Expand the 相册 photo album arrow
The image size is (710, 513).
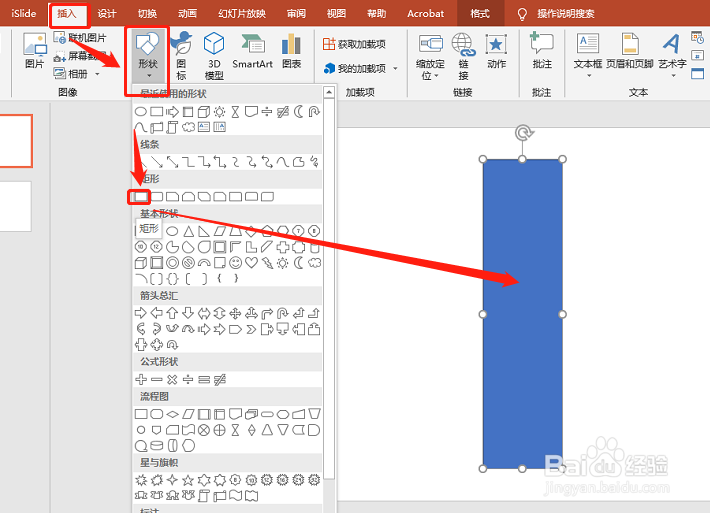97,73
